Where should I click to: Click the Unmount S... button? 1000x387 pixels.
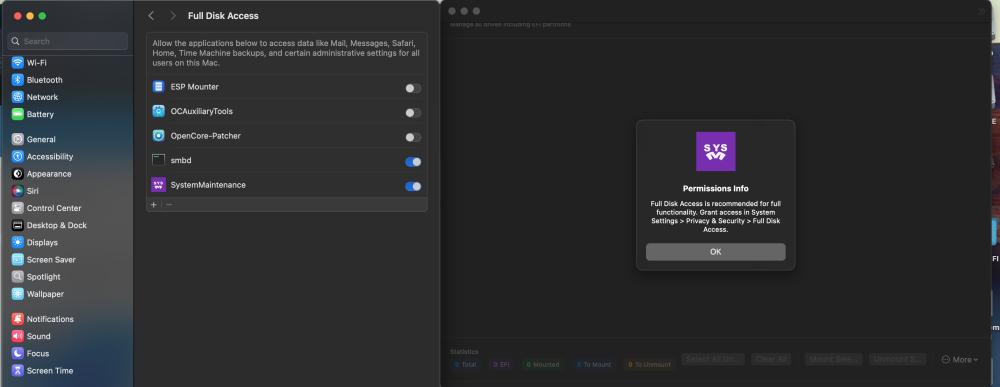coord(897,359)
